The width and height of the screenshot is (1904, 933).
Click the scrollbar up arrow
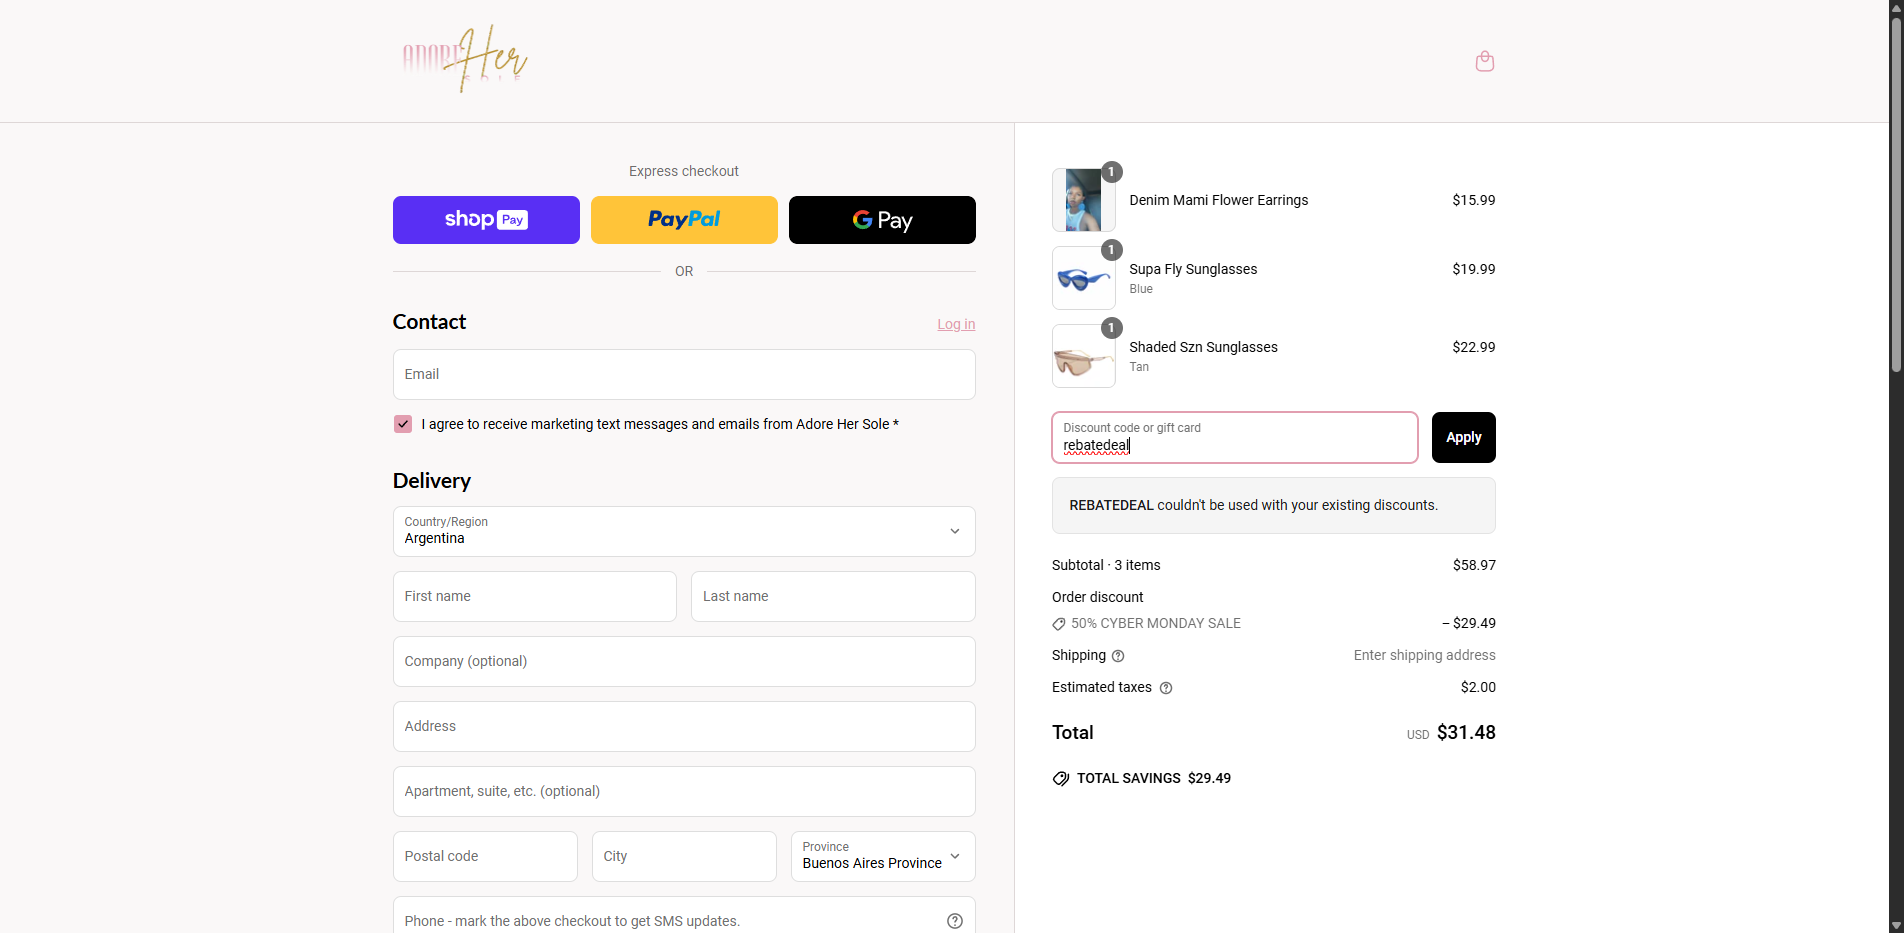click(x=1896, y=8)
